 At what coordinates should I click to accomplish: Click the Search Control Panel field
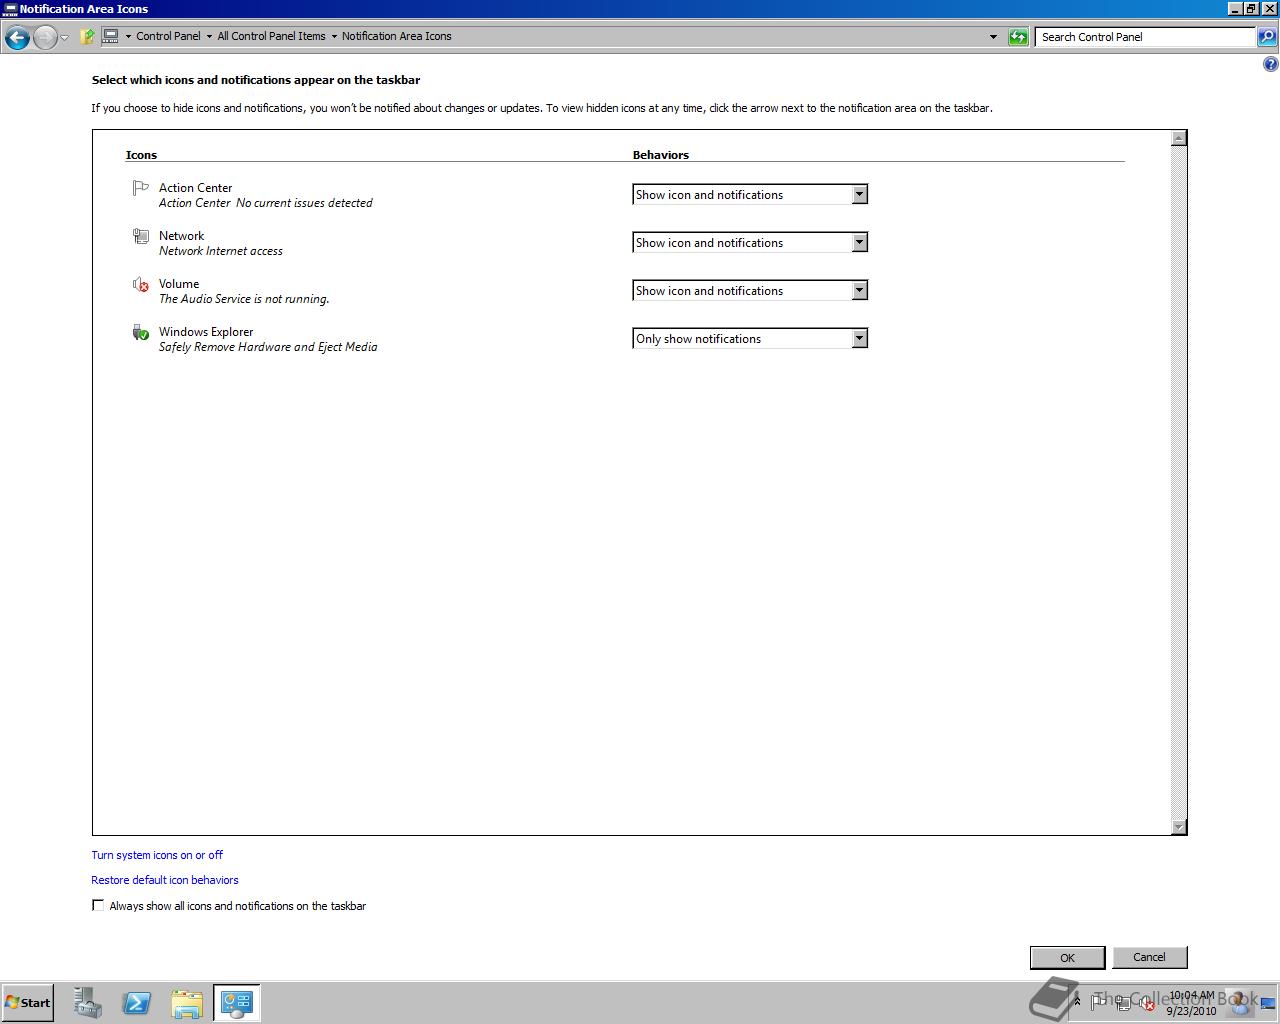1146,37
